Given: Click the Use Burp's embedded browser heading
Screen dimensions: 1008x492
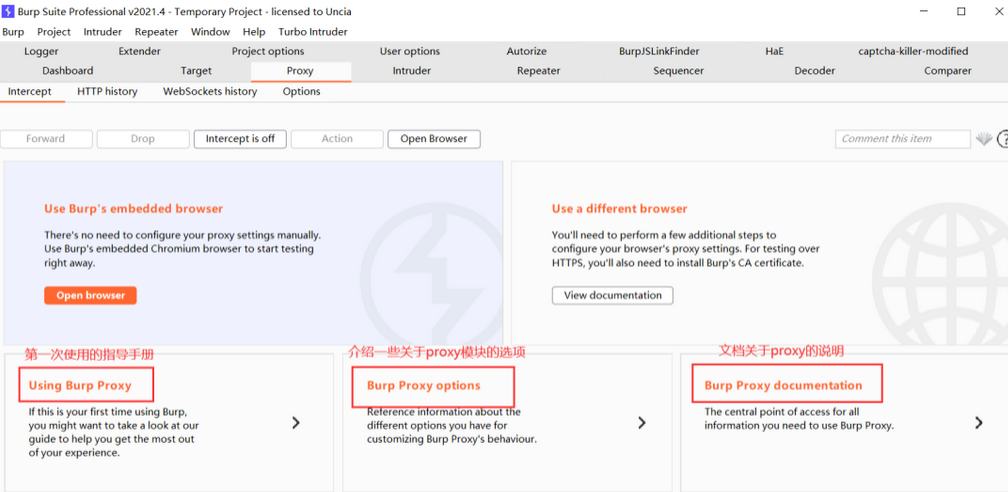Looking at the screenshot, I should click(134, 208).
